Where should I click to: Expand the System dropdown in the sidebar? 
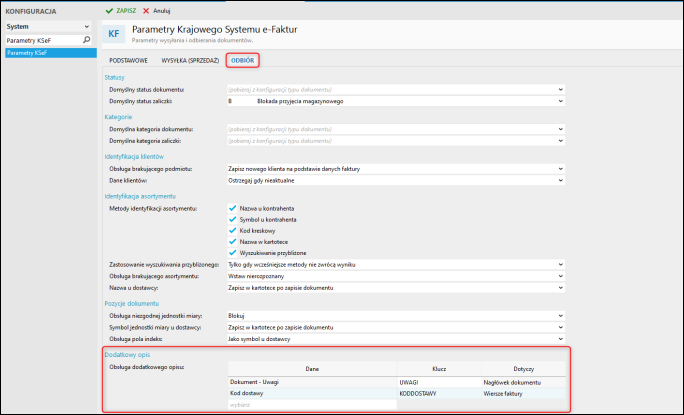87,26
